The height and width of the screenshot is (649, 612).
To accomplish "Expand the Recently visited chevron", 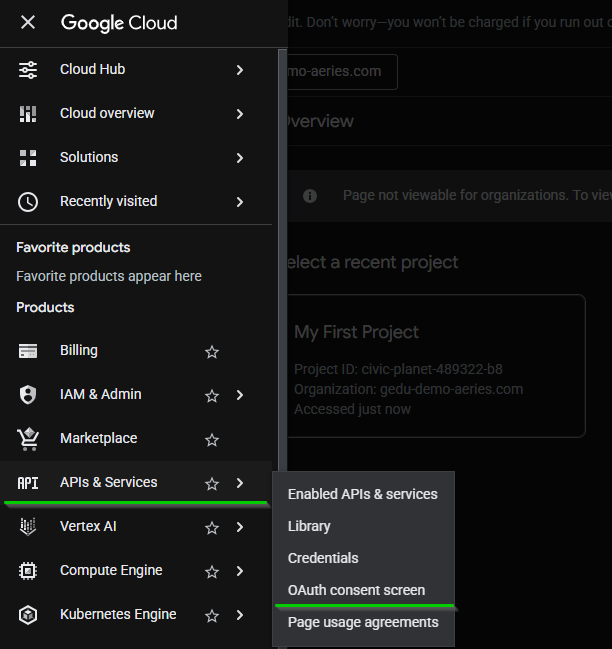I will pos(240,202).
